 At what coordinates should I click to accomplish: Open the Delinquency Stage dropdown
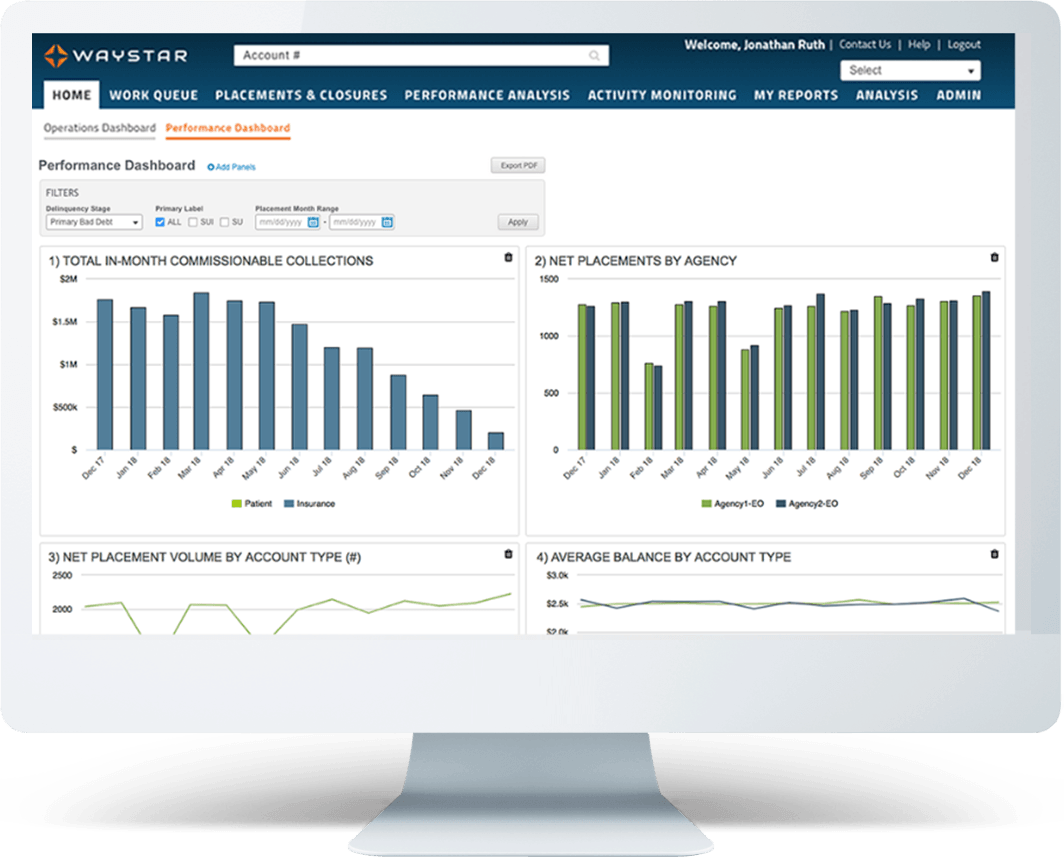pyautogui.click(x=90, y=221)
